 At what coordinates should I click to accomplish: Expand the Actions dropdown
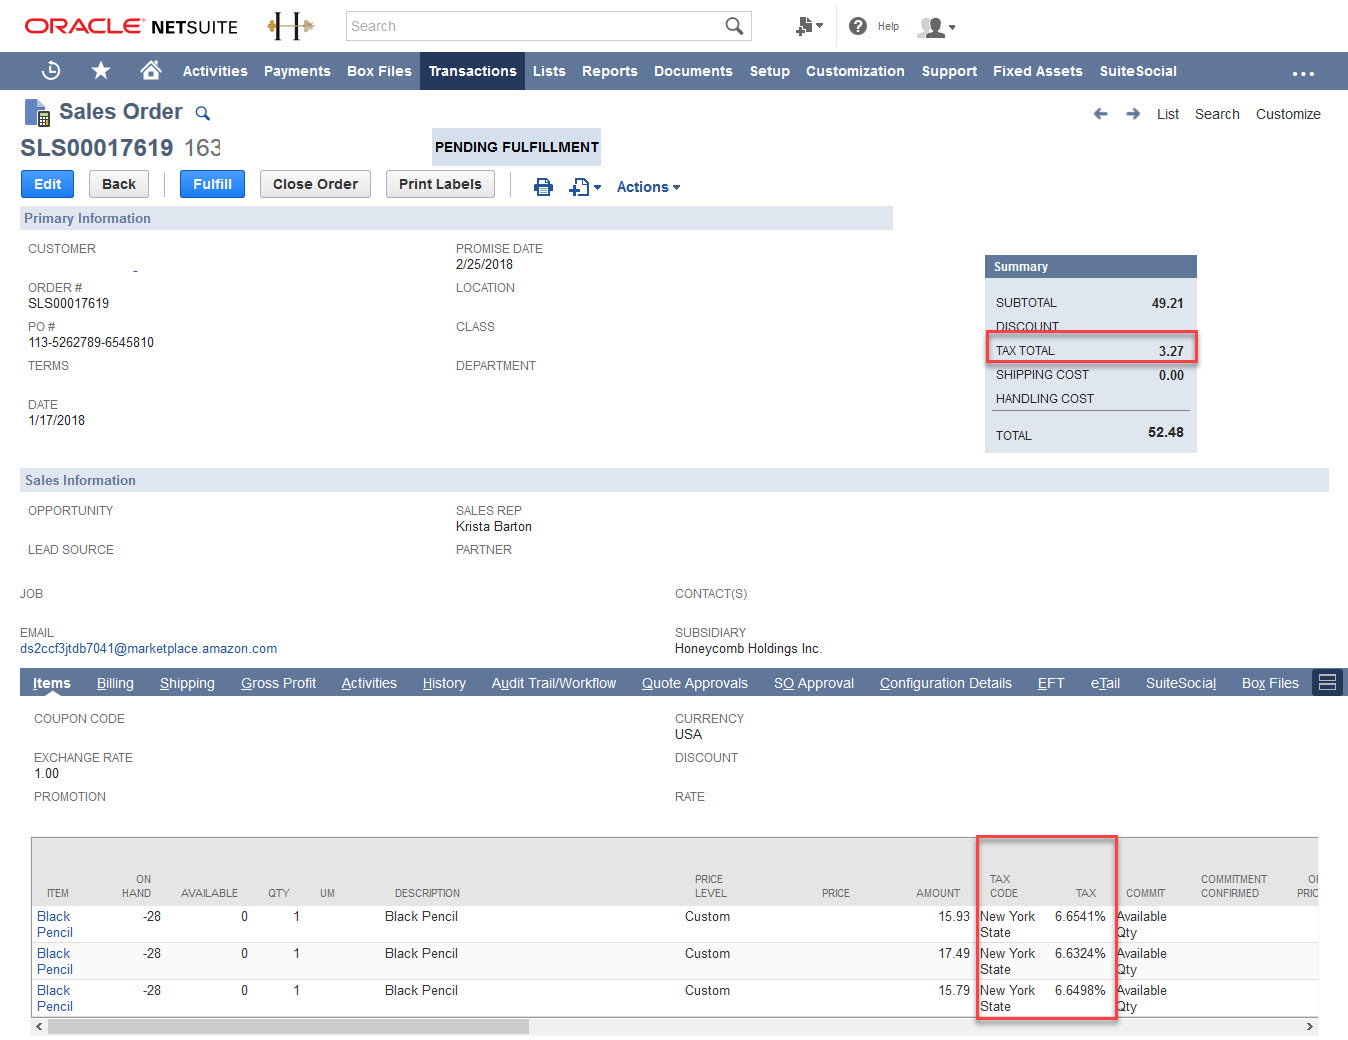648,187
